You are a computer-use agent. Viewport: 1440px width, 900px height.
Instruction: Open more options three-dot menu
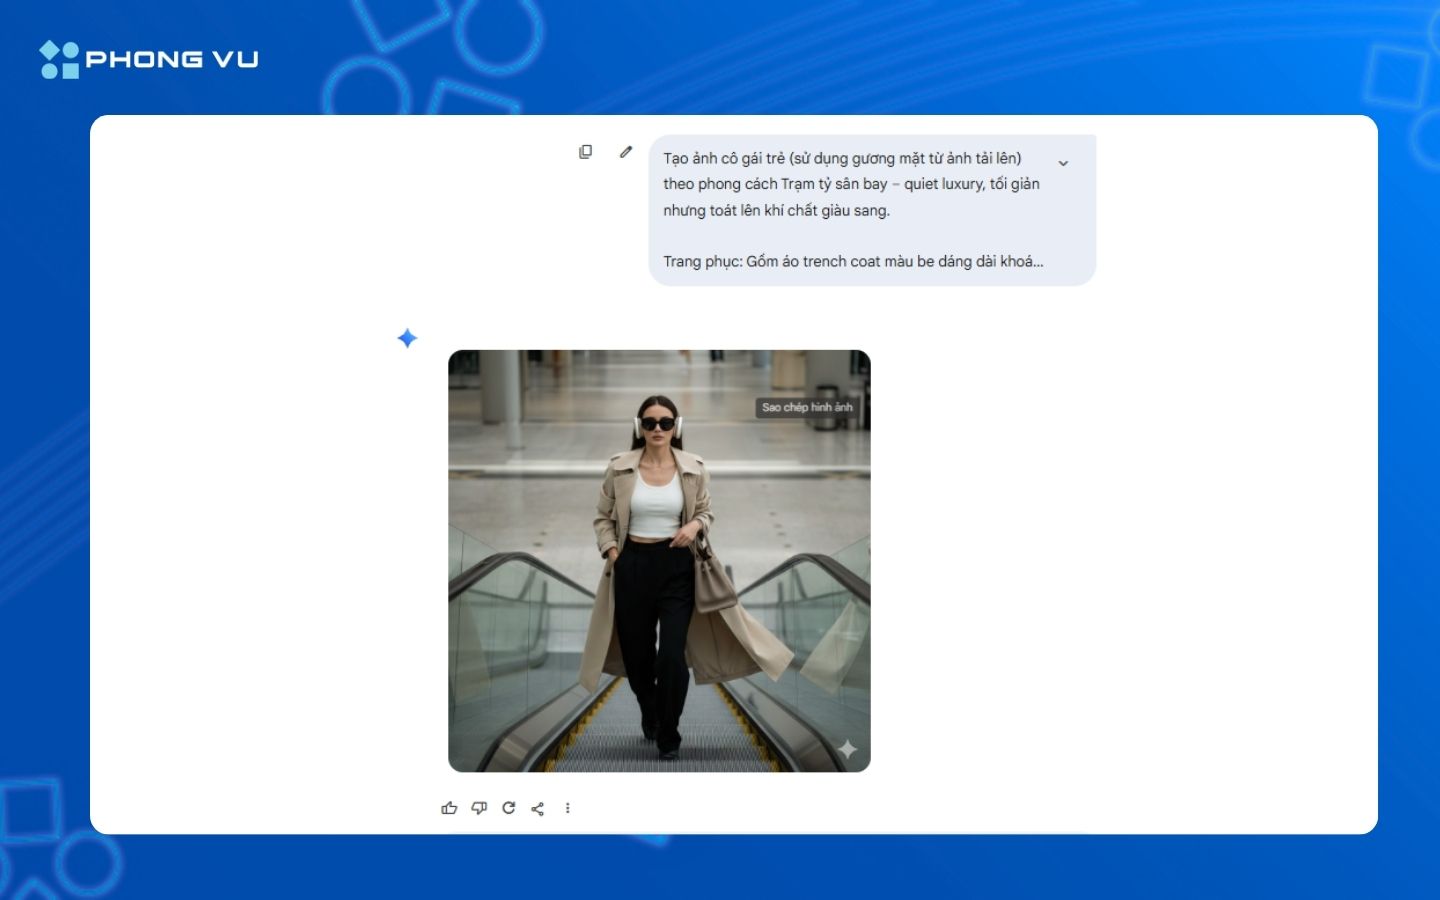pos(567,808)
